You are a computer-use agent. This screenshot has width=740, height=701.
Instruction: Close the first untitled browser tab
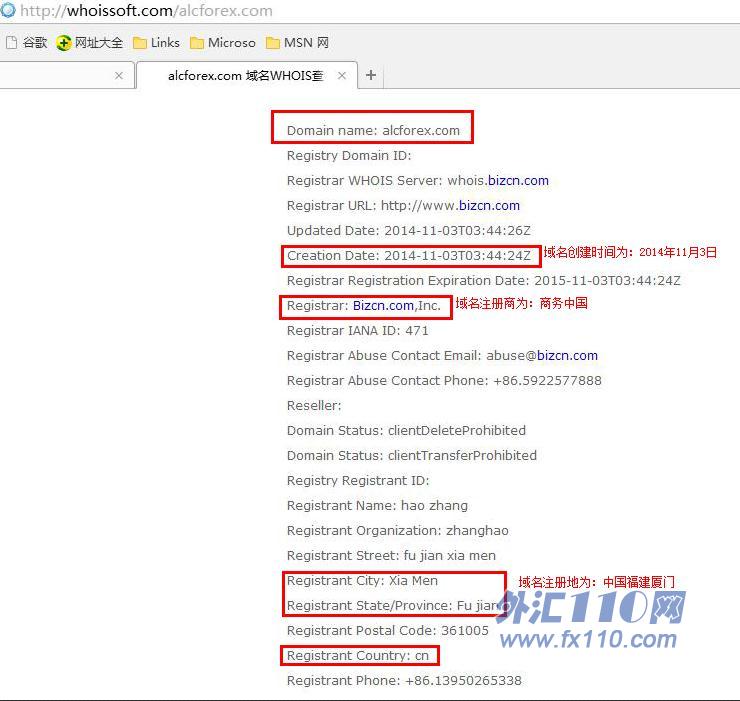pyautogui.click(x=119, y=76)
